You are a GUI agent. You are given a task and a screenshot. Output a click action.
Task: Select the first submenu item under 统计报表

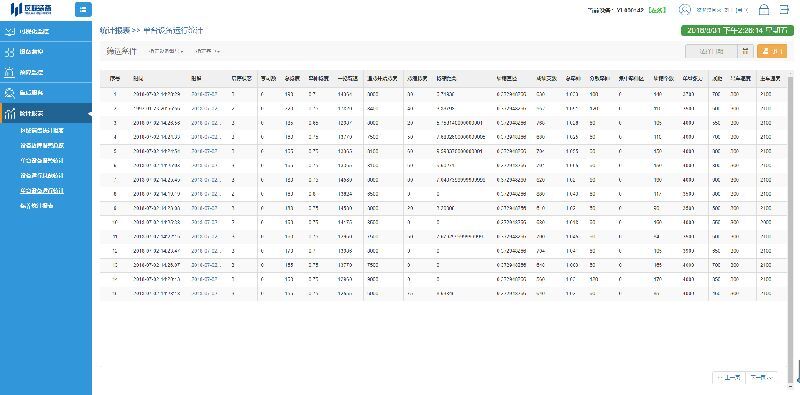click(x=42, y=131)
